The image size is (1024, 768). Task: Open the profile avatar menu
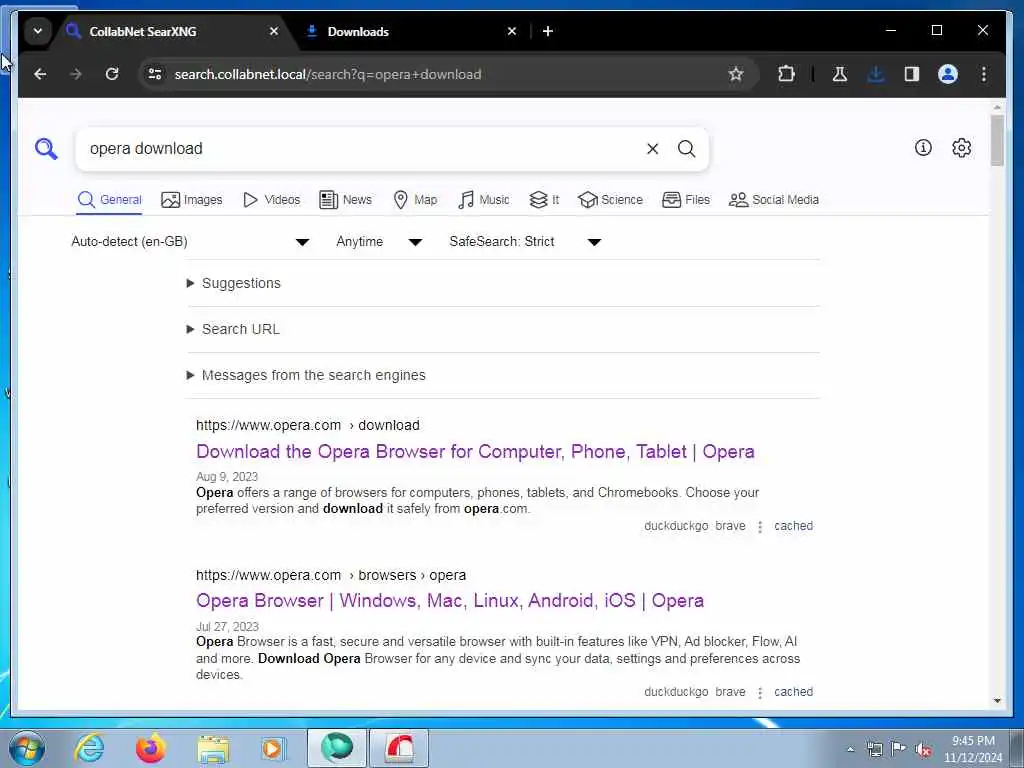click(x=948, y=74)
